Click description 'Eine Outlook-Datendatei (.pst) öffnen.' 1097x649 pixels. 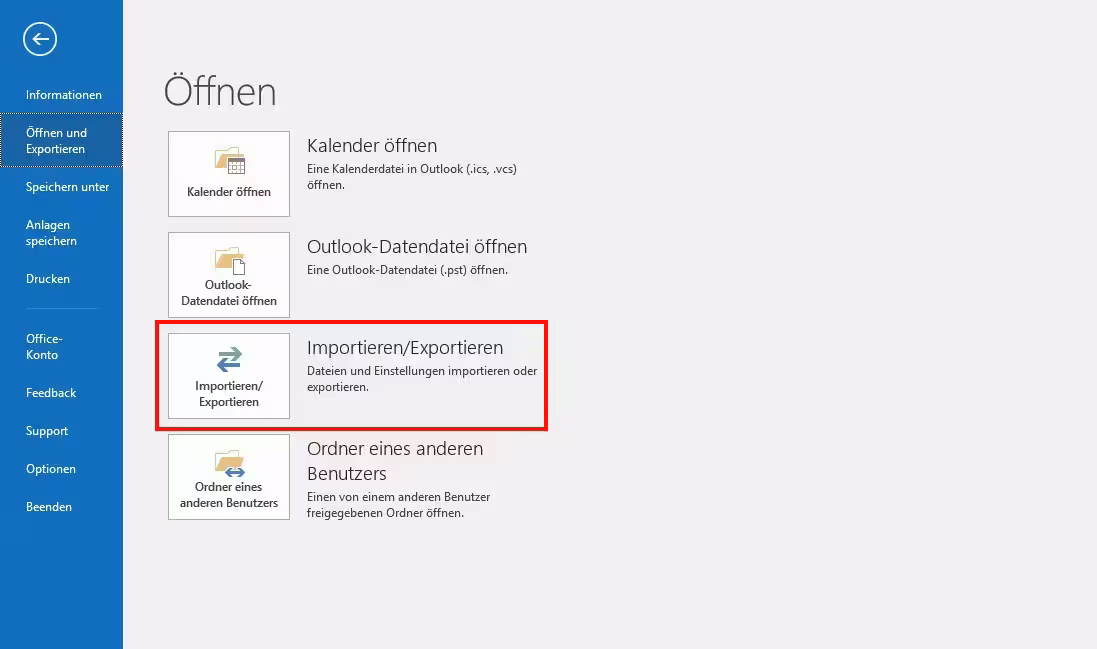407,270
